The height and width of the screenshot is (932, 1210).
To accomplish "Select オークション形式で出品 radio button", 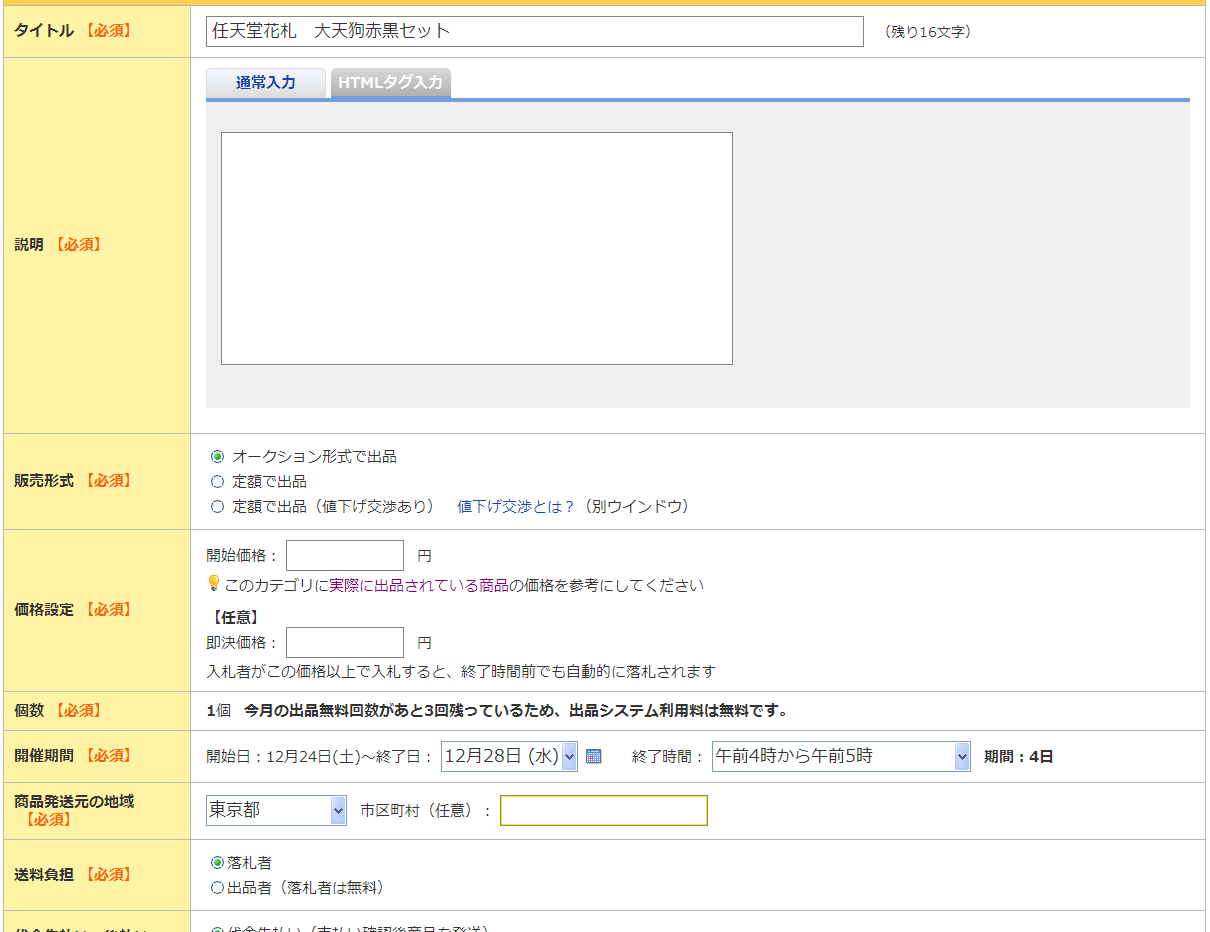I will [218, 456].
